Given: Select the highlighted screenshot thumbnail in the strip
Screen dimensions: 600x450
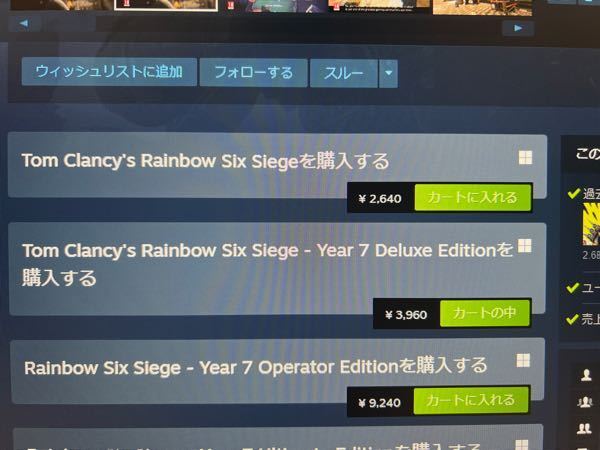Looking at the screenshot, I should (x=166, y=5).
